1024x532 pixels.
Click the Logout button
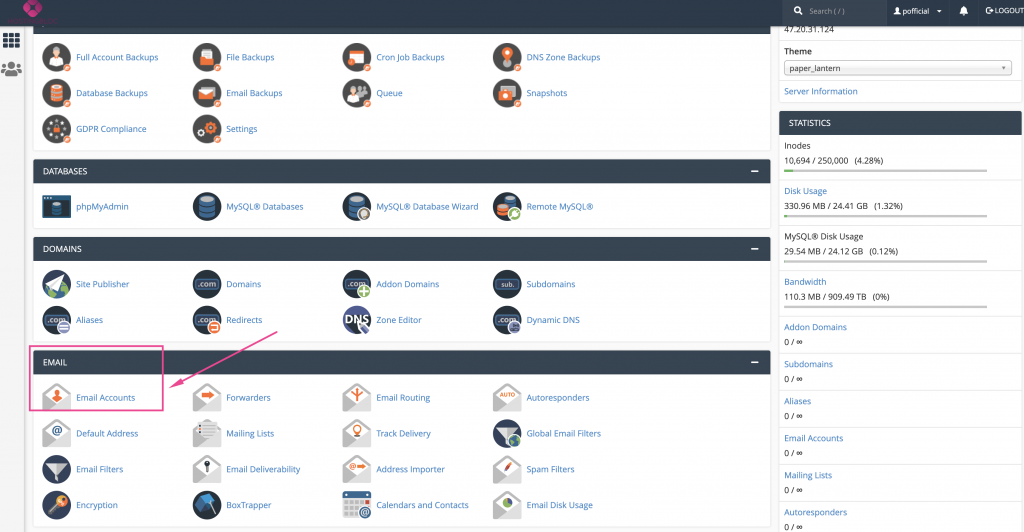click(x=1004, y=11)
